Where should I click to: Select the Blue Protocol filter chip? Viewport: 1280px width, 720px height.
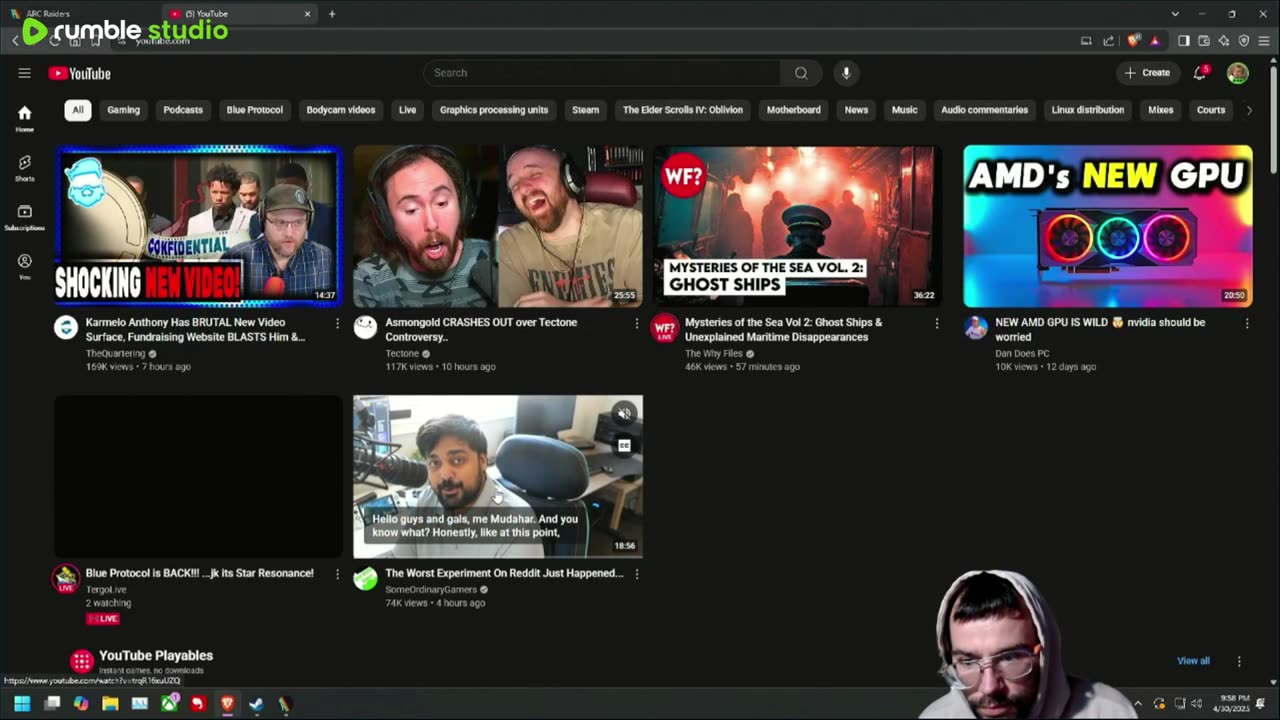tap(255, 110)
